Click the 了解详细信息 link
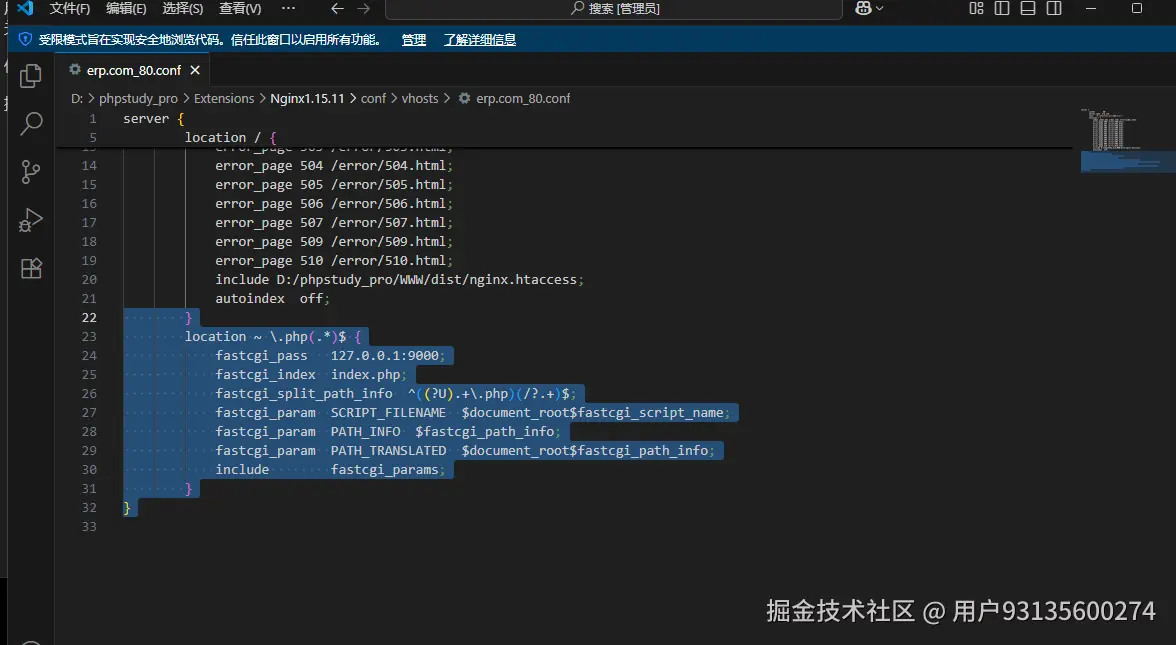This screenshot has width=1176, height=645. pyautogui.click(x=479, y=40)
